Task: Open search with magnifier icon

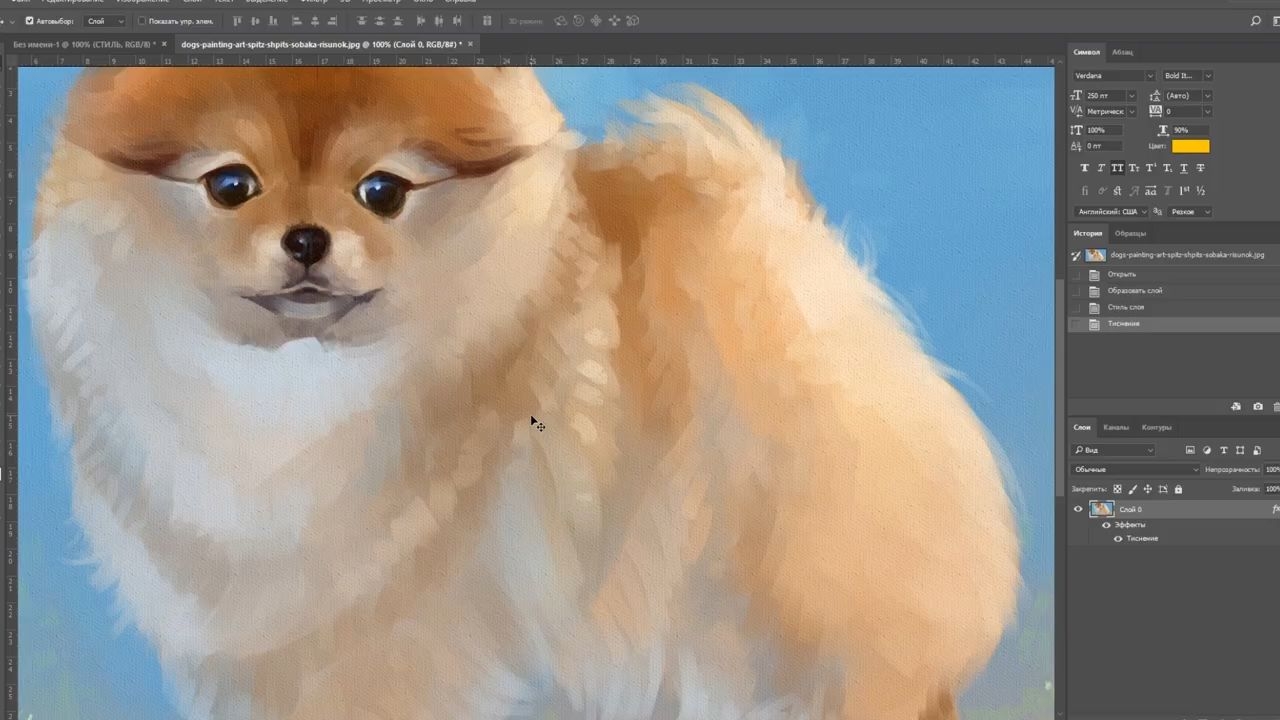Action: (x=1256, y=20)
